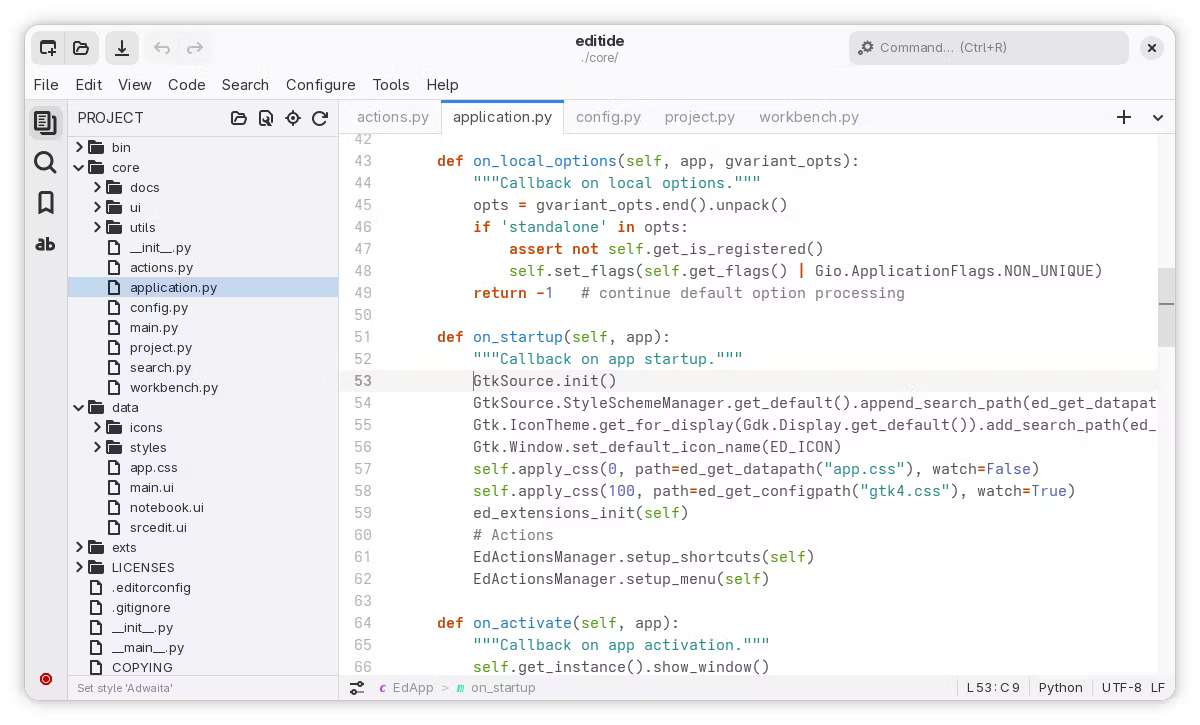Viewport: 1200px width, 725px height.
Task: Switch to the workbench.py tab
Action: click(809, 117)
